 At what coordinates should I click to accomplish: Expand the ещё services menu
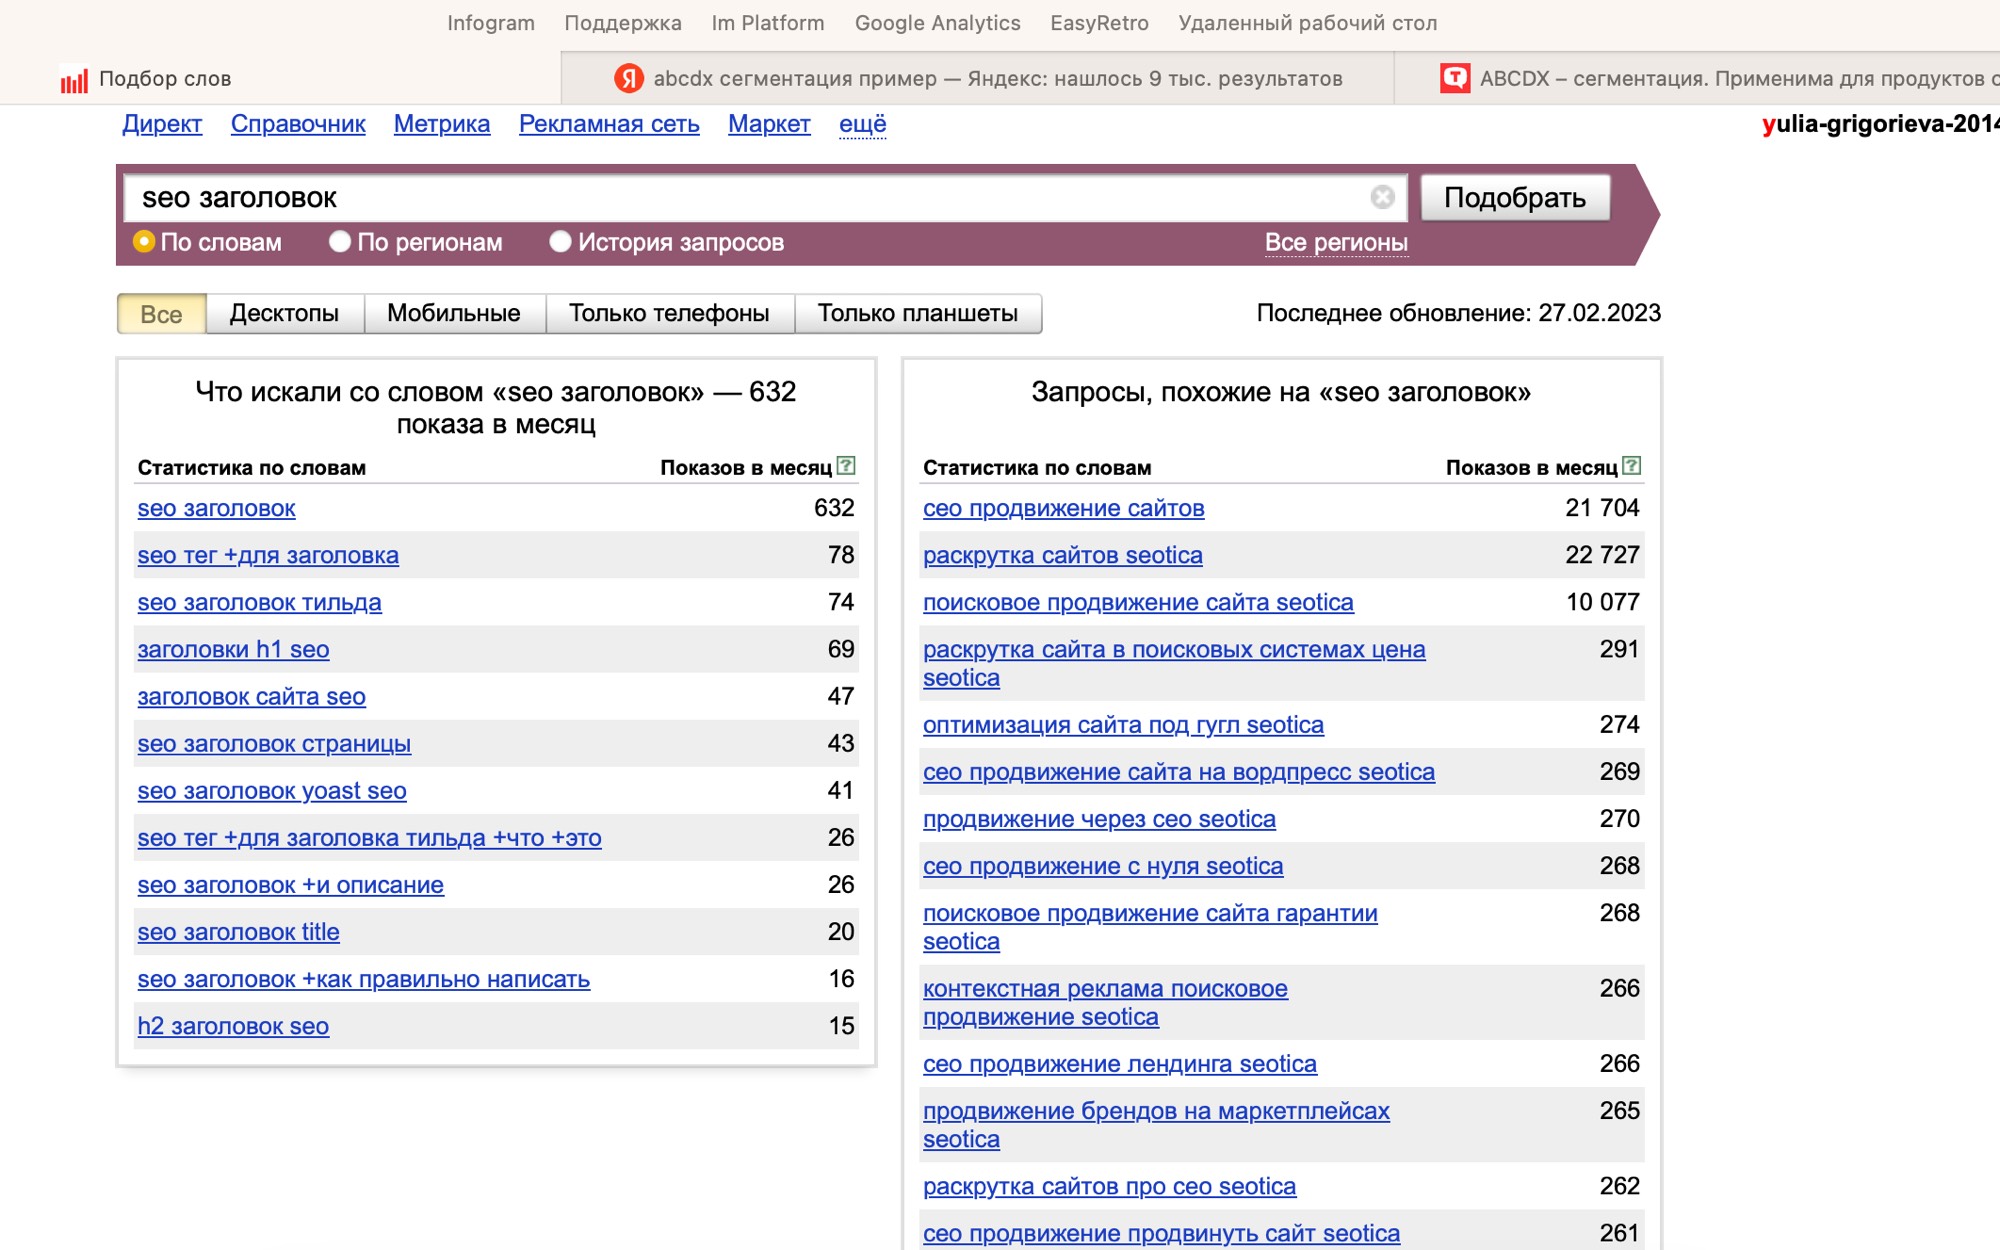(863, 124)
